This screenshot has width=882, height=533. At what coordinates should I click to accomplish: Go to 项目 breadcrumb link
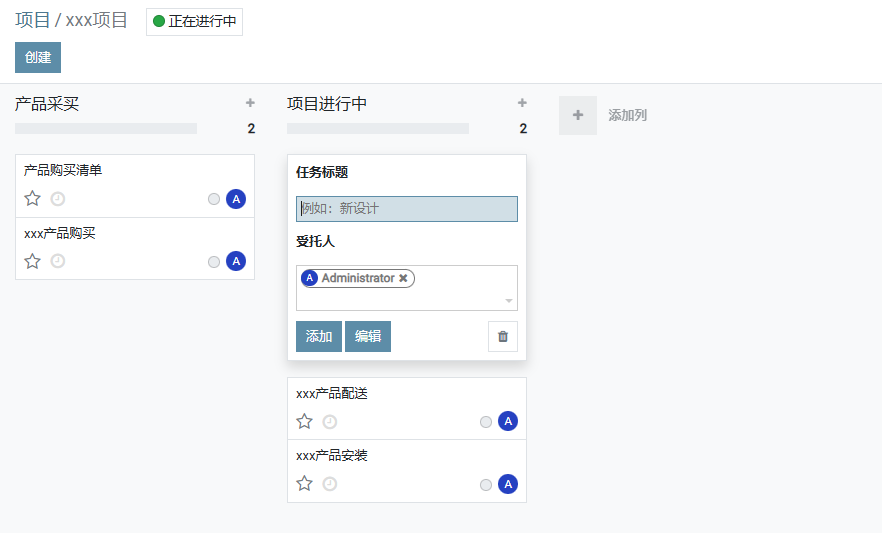tap(32, 20)
